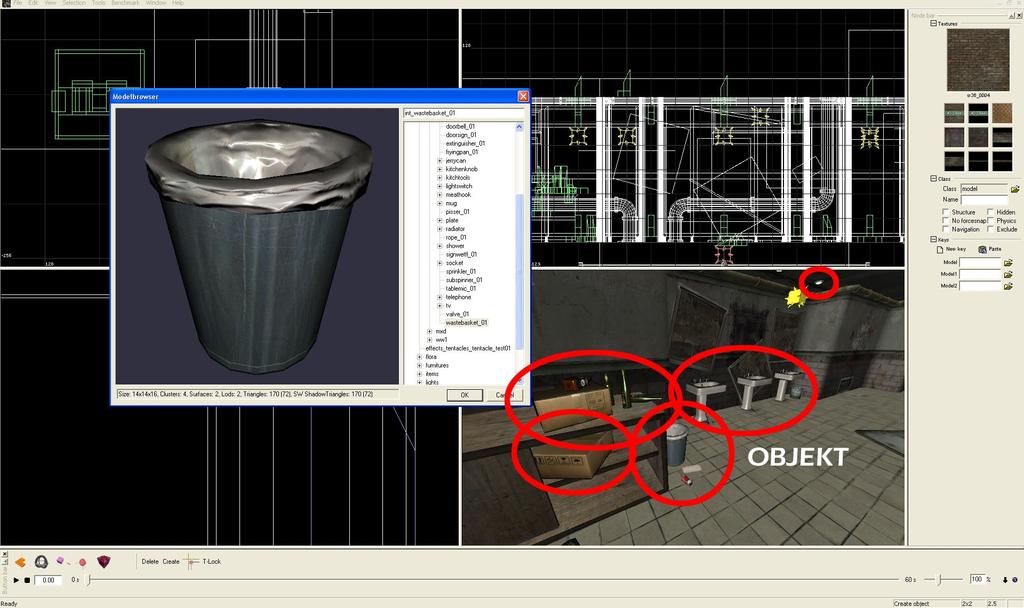
Task: Select wastebasket_01 in the model tree
Action: 466,323
